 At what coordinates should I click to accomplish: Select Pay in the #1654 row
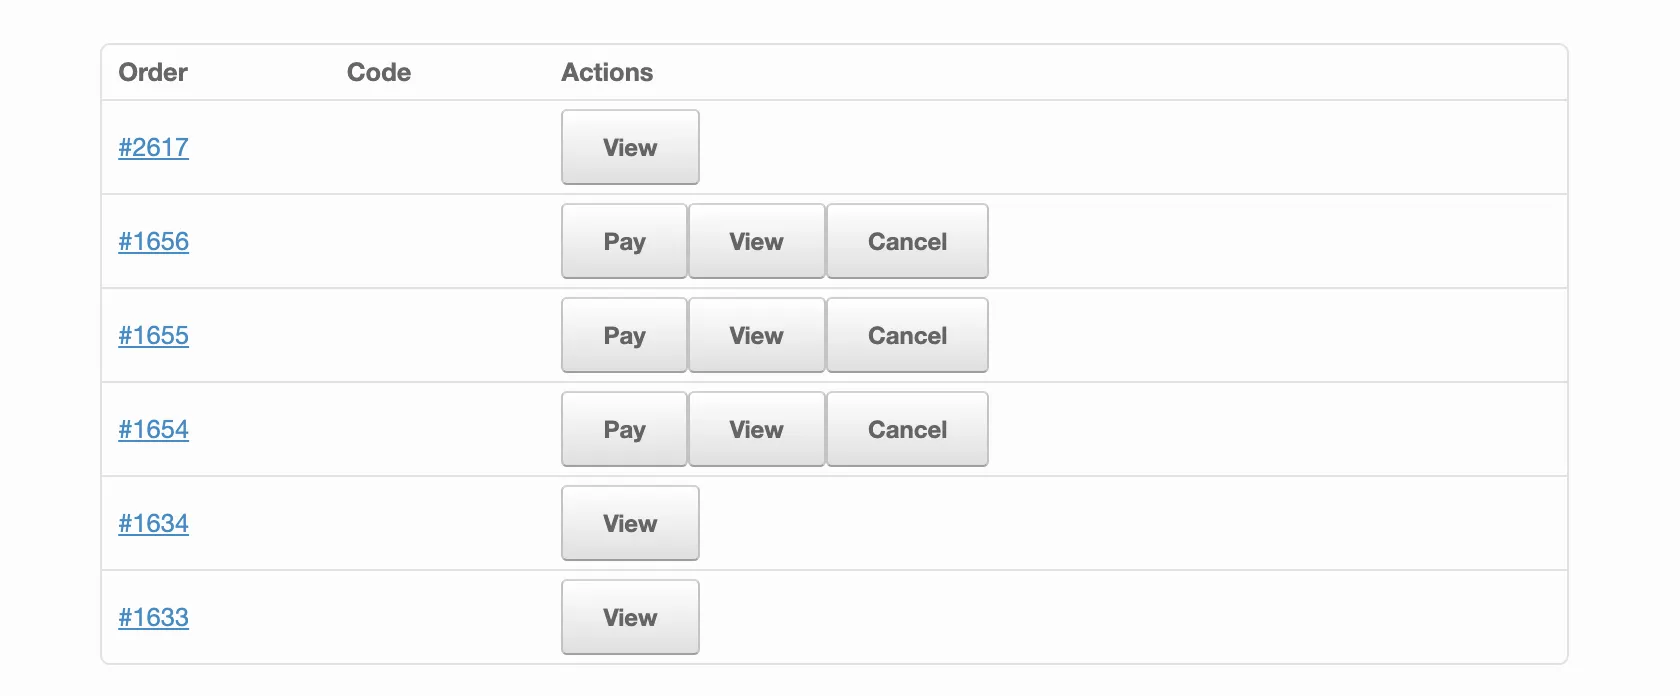click(624, 429)
